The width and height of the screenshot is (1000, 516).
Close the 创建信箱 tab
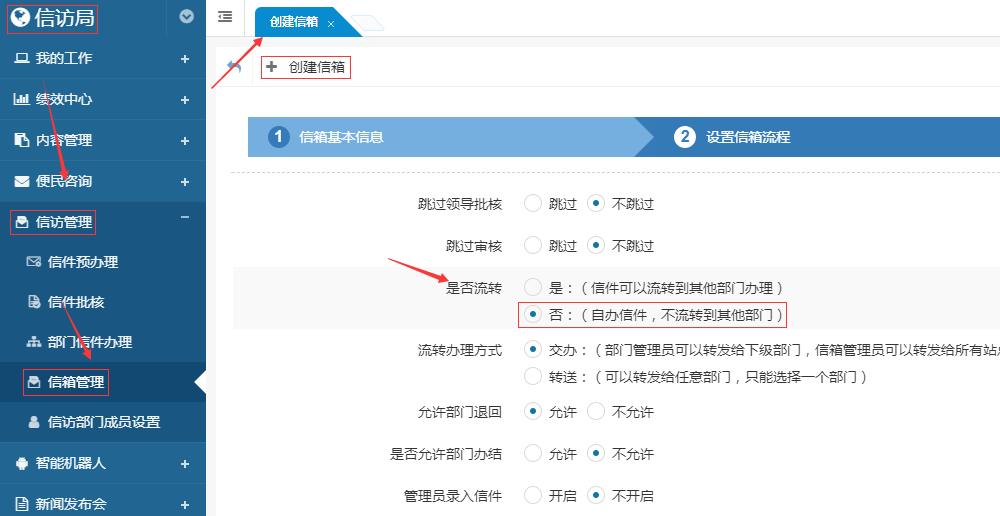click(331, 23)
